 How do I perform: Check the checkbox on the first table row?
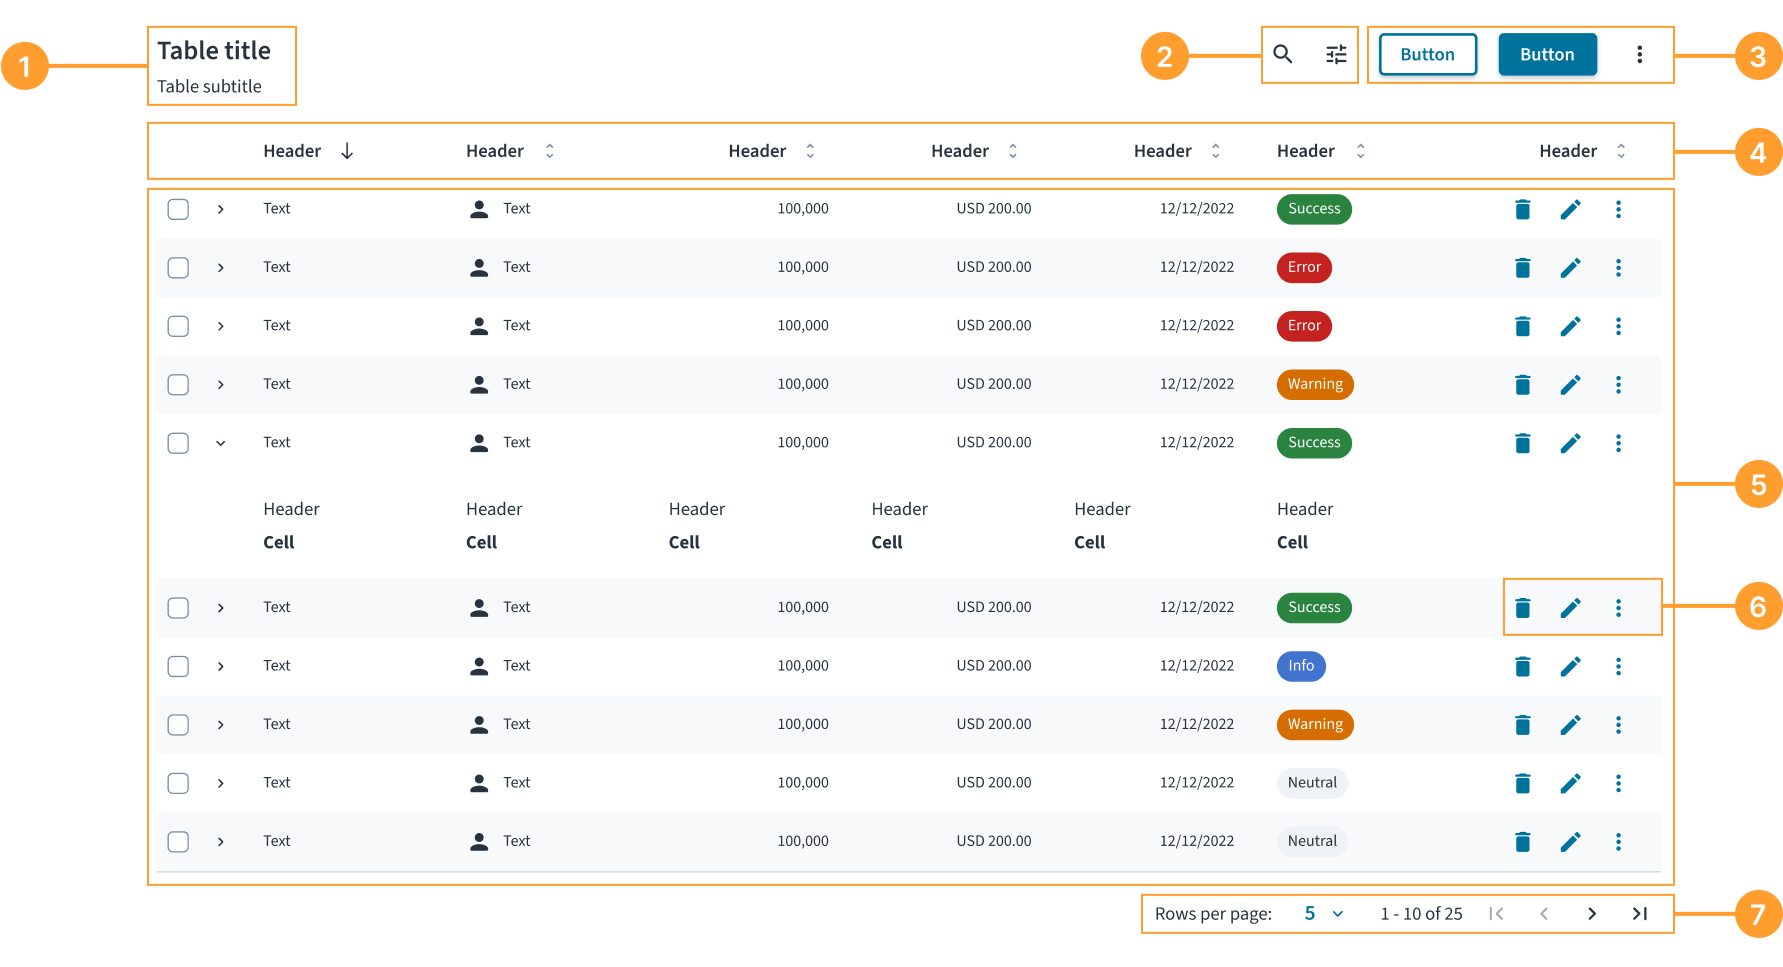point(178,209)
